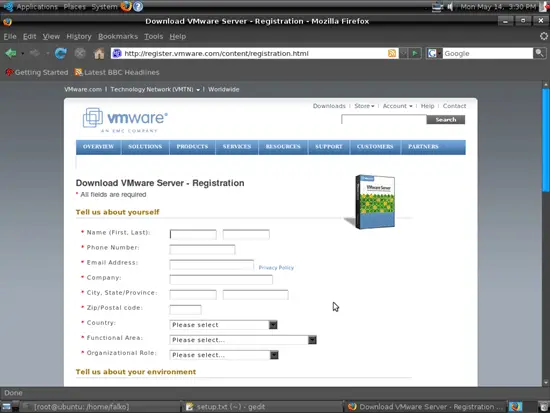This screenshot has height=413, width=550.
Task: Open the search engine selector arrow
Action: pos(439,53)
